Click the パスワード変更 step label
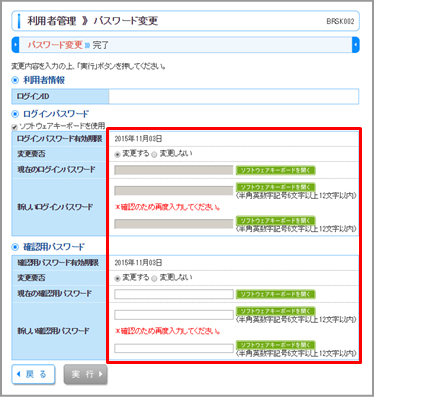This screenshot has width=438, height=397. (x=55, y=45)
